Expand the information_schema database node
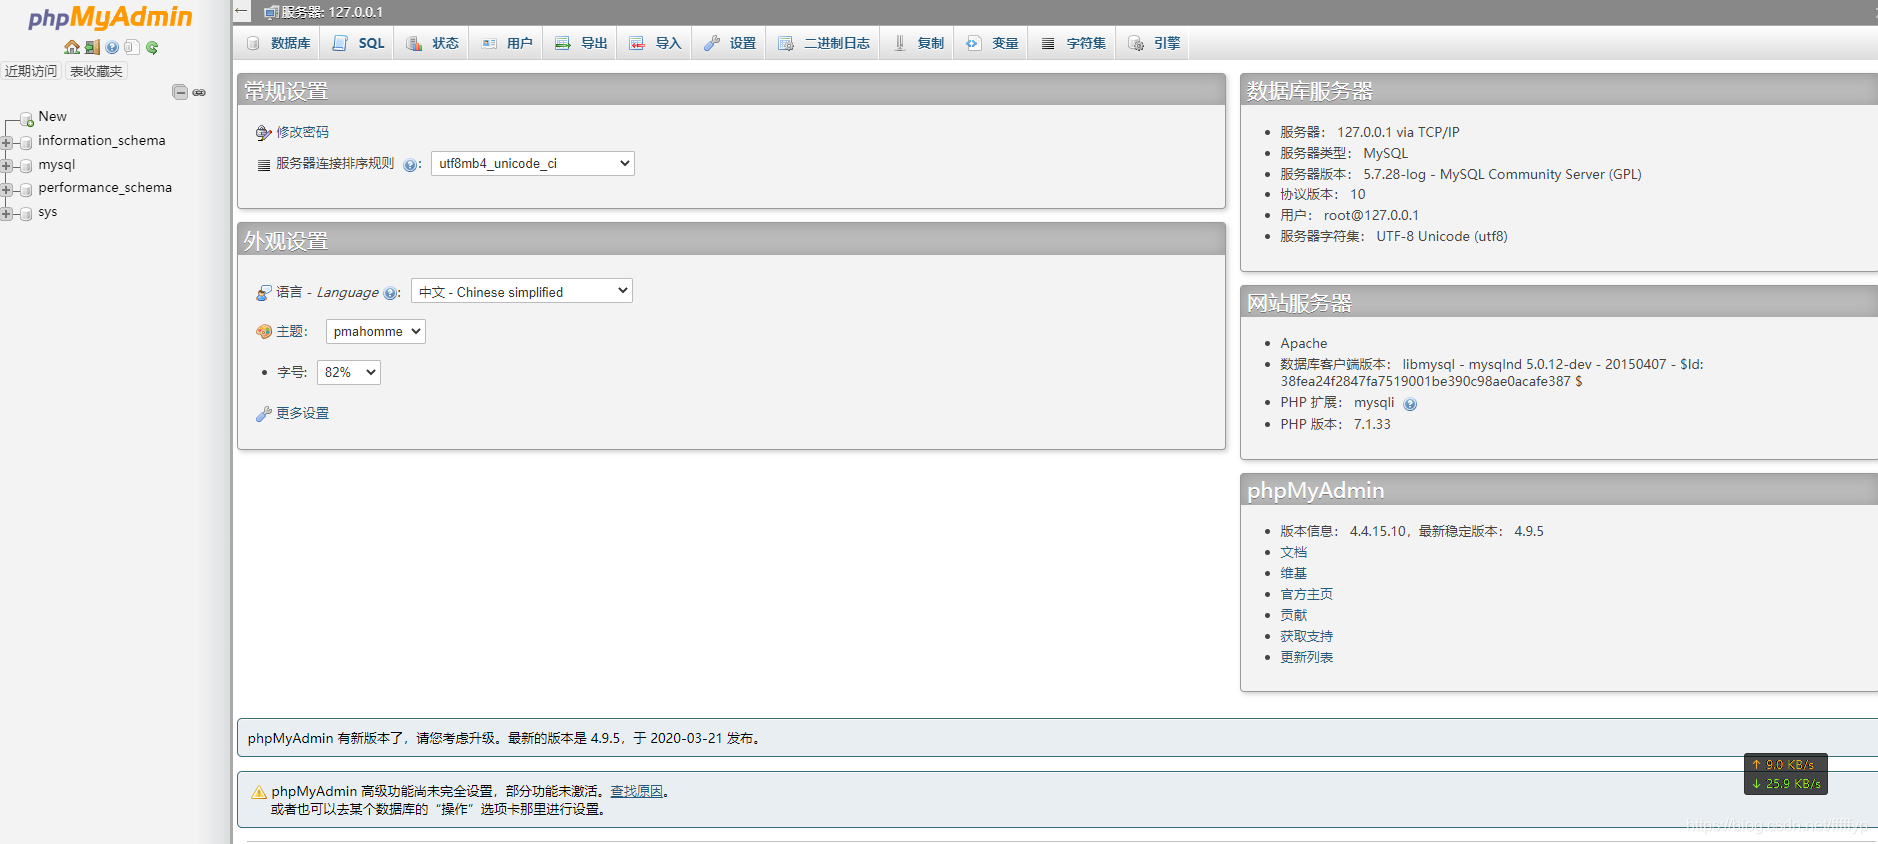 point(6,143)
